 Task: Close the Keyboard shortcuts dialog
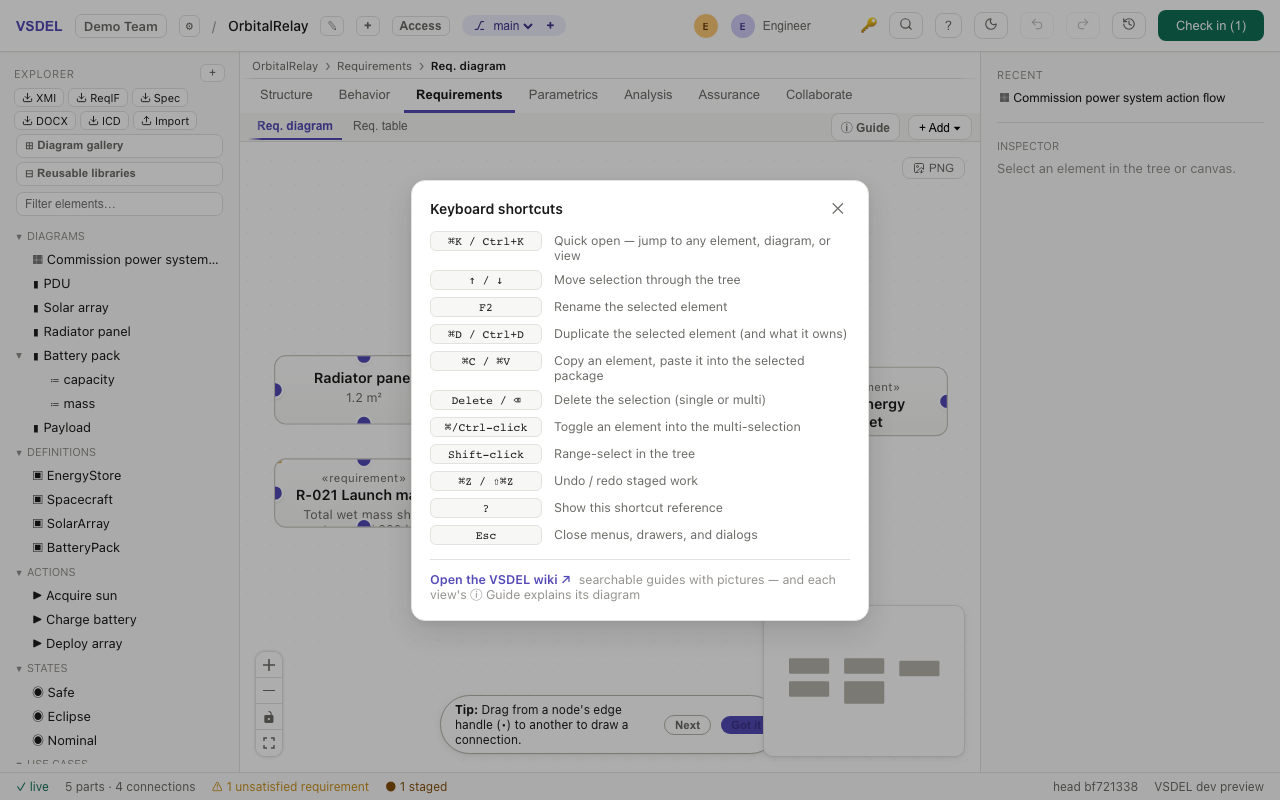coord(838,209)
